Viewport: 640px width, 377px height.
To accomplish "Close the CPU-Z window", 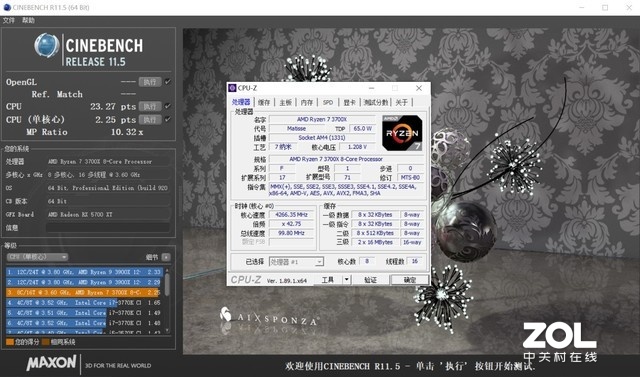I will click(419, 88).
